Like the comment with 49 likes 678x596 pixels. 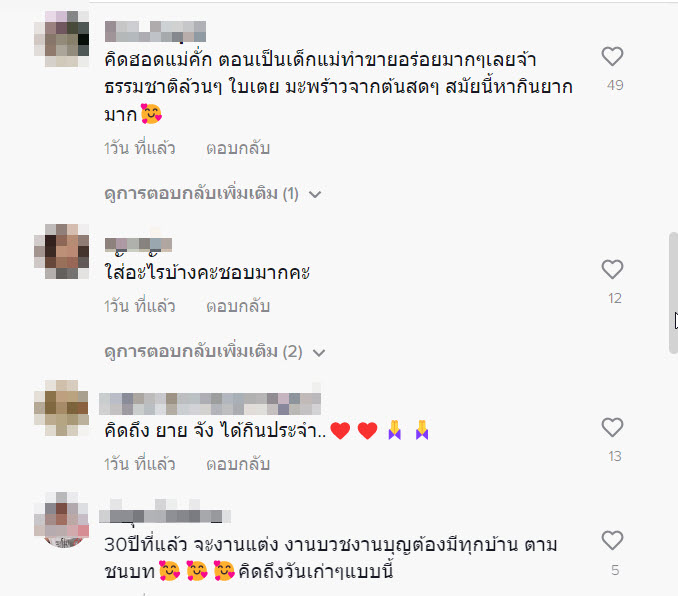pyautogui.click(x=612, y=56)
